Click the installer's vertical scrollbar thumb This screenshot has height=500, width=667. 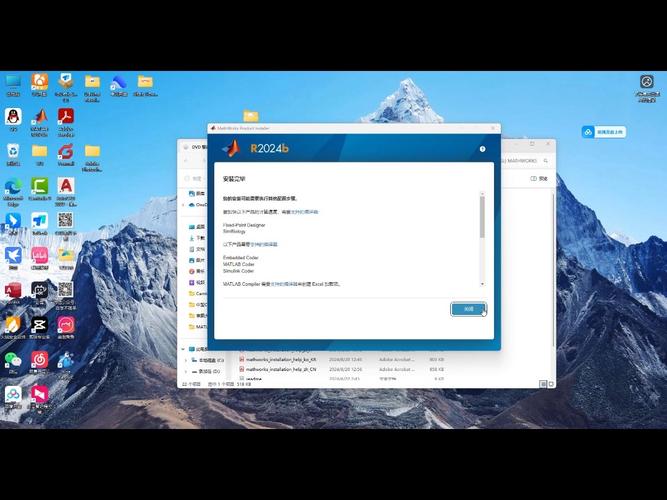482,217
